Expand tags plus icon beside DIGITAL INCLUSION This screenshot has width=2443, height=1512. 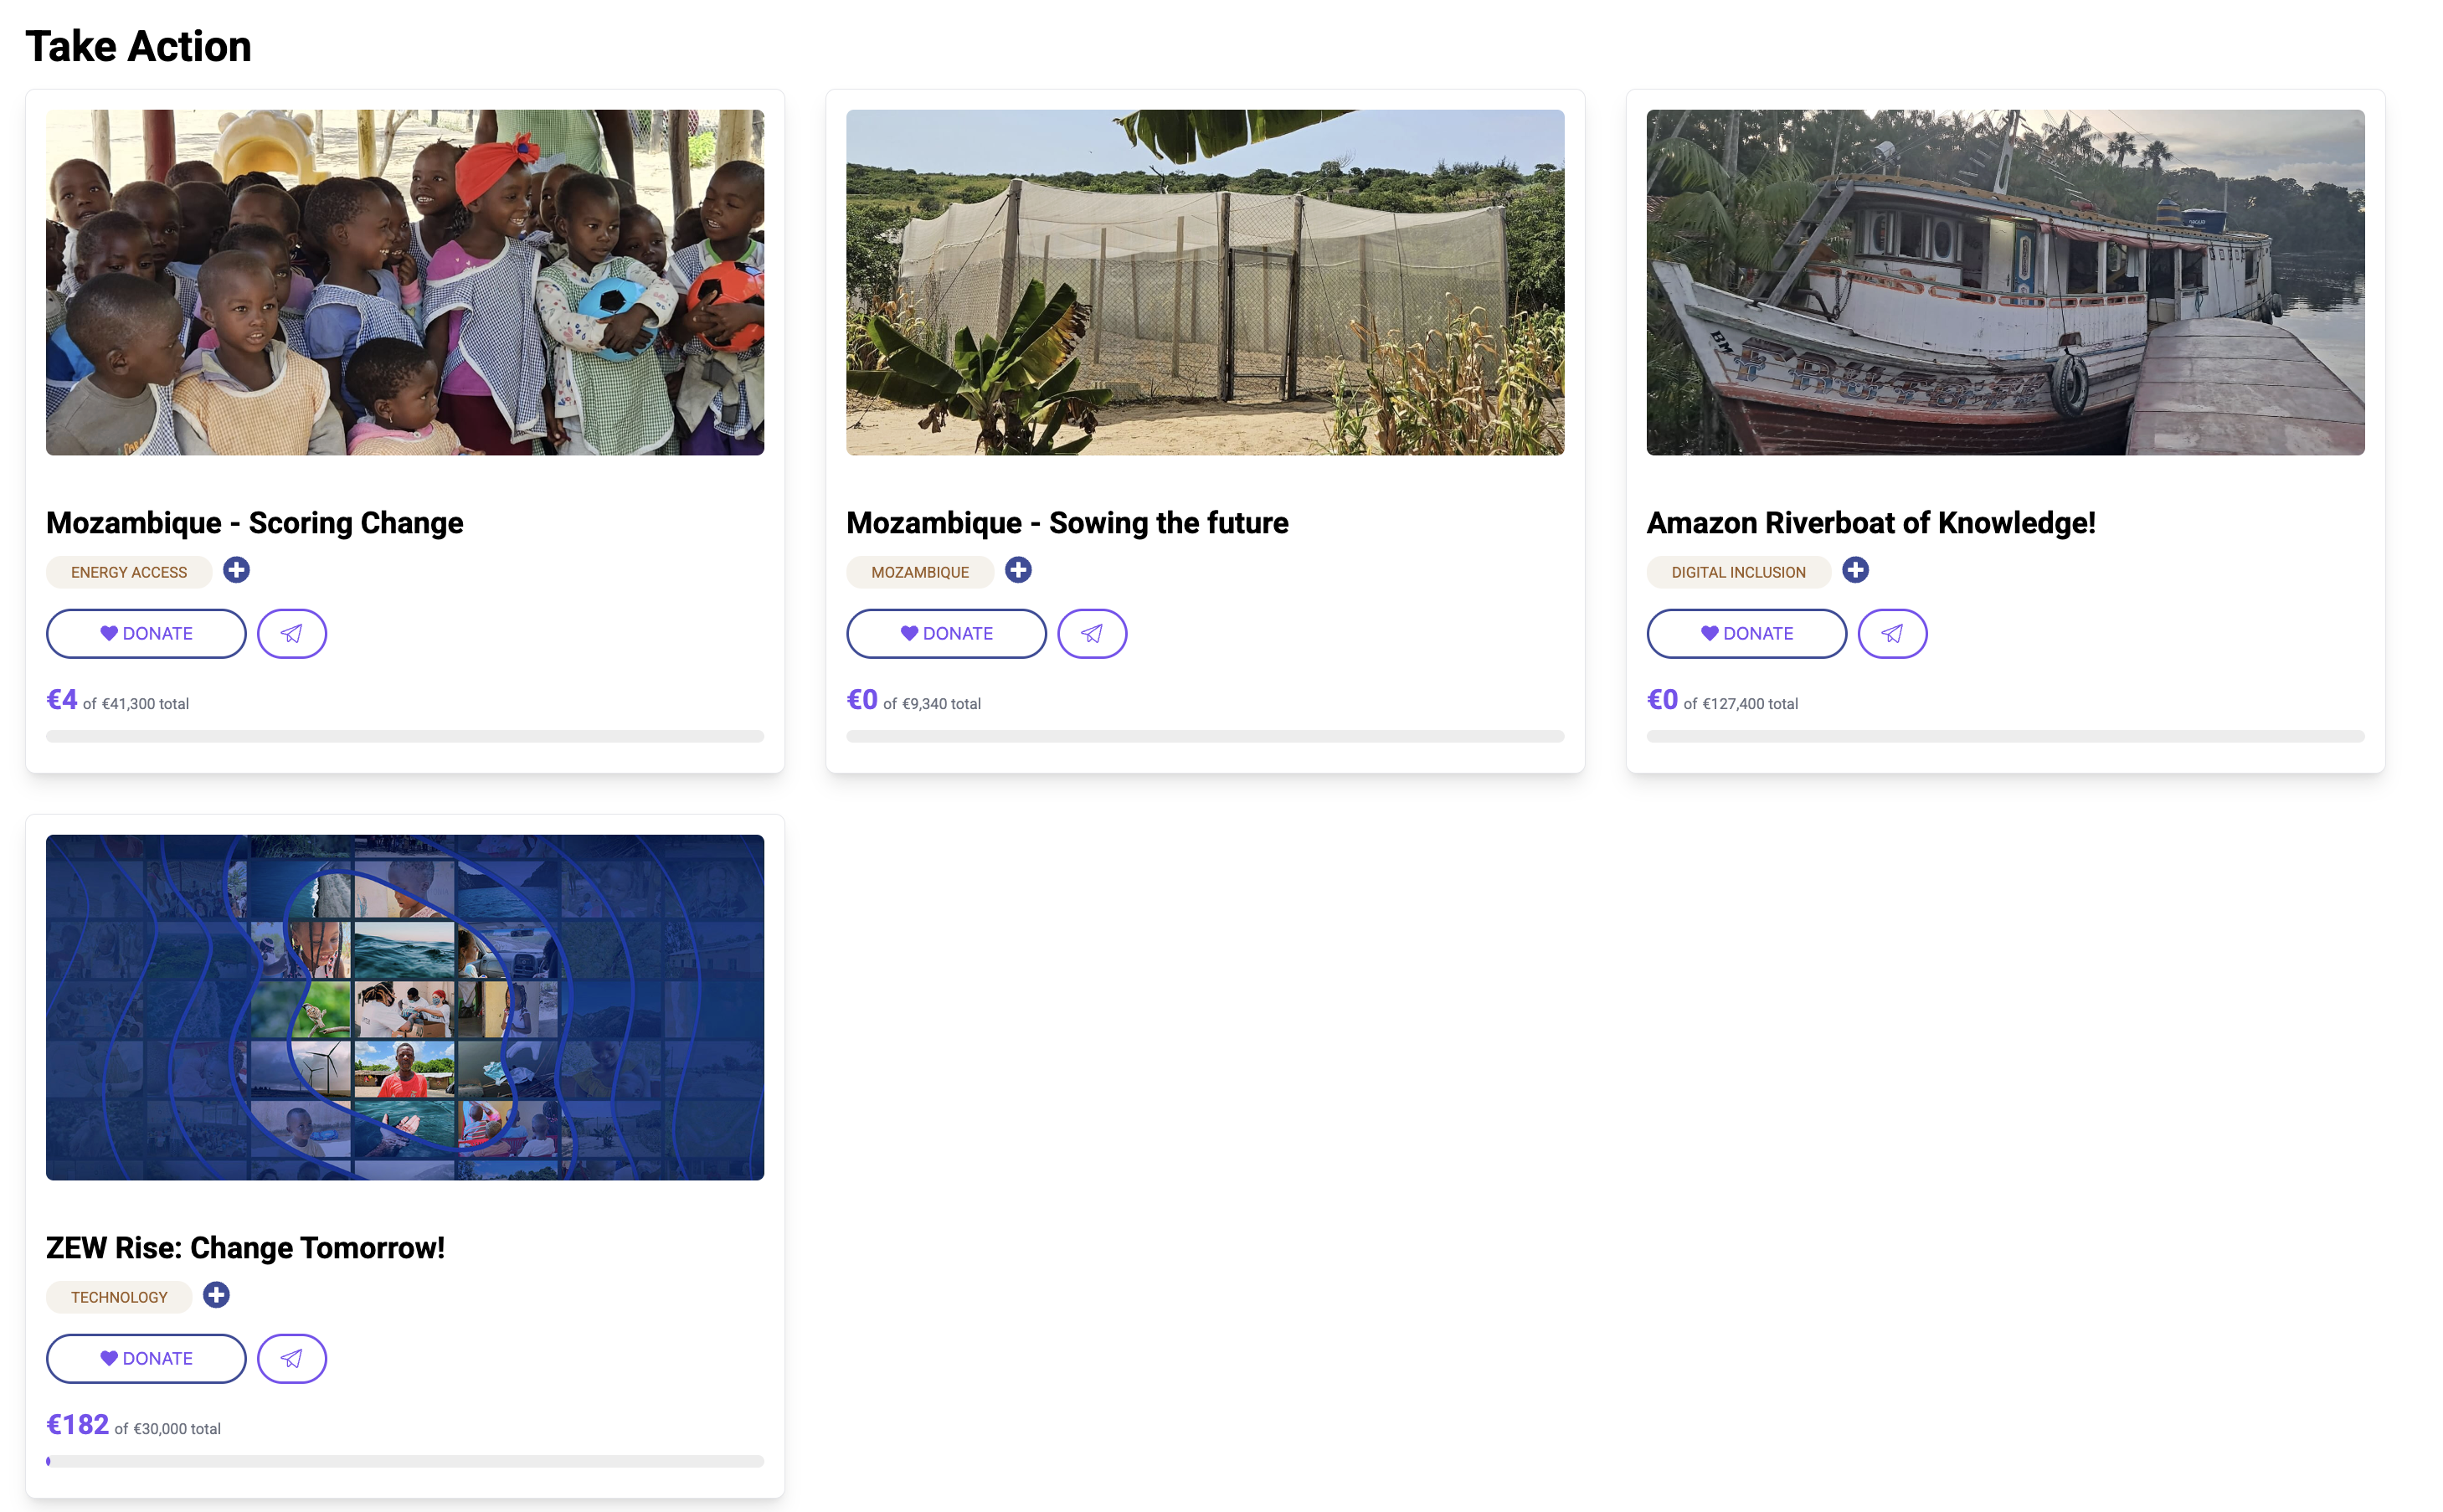1855,570
